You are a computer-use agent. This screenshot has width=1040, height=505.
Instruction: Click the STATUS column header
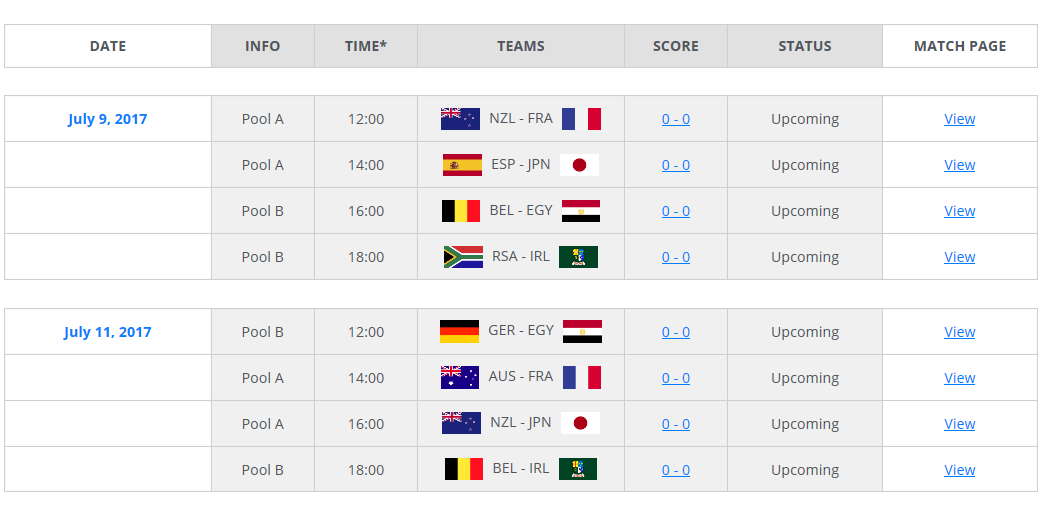tap(805, 46)
